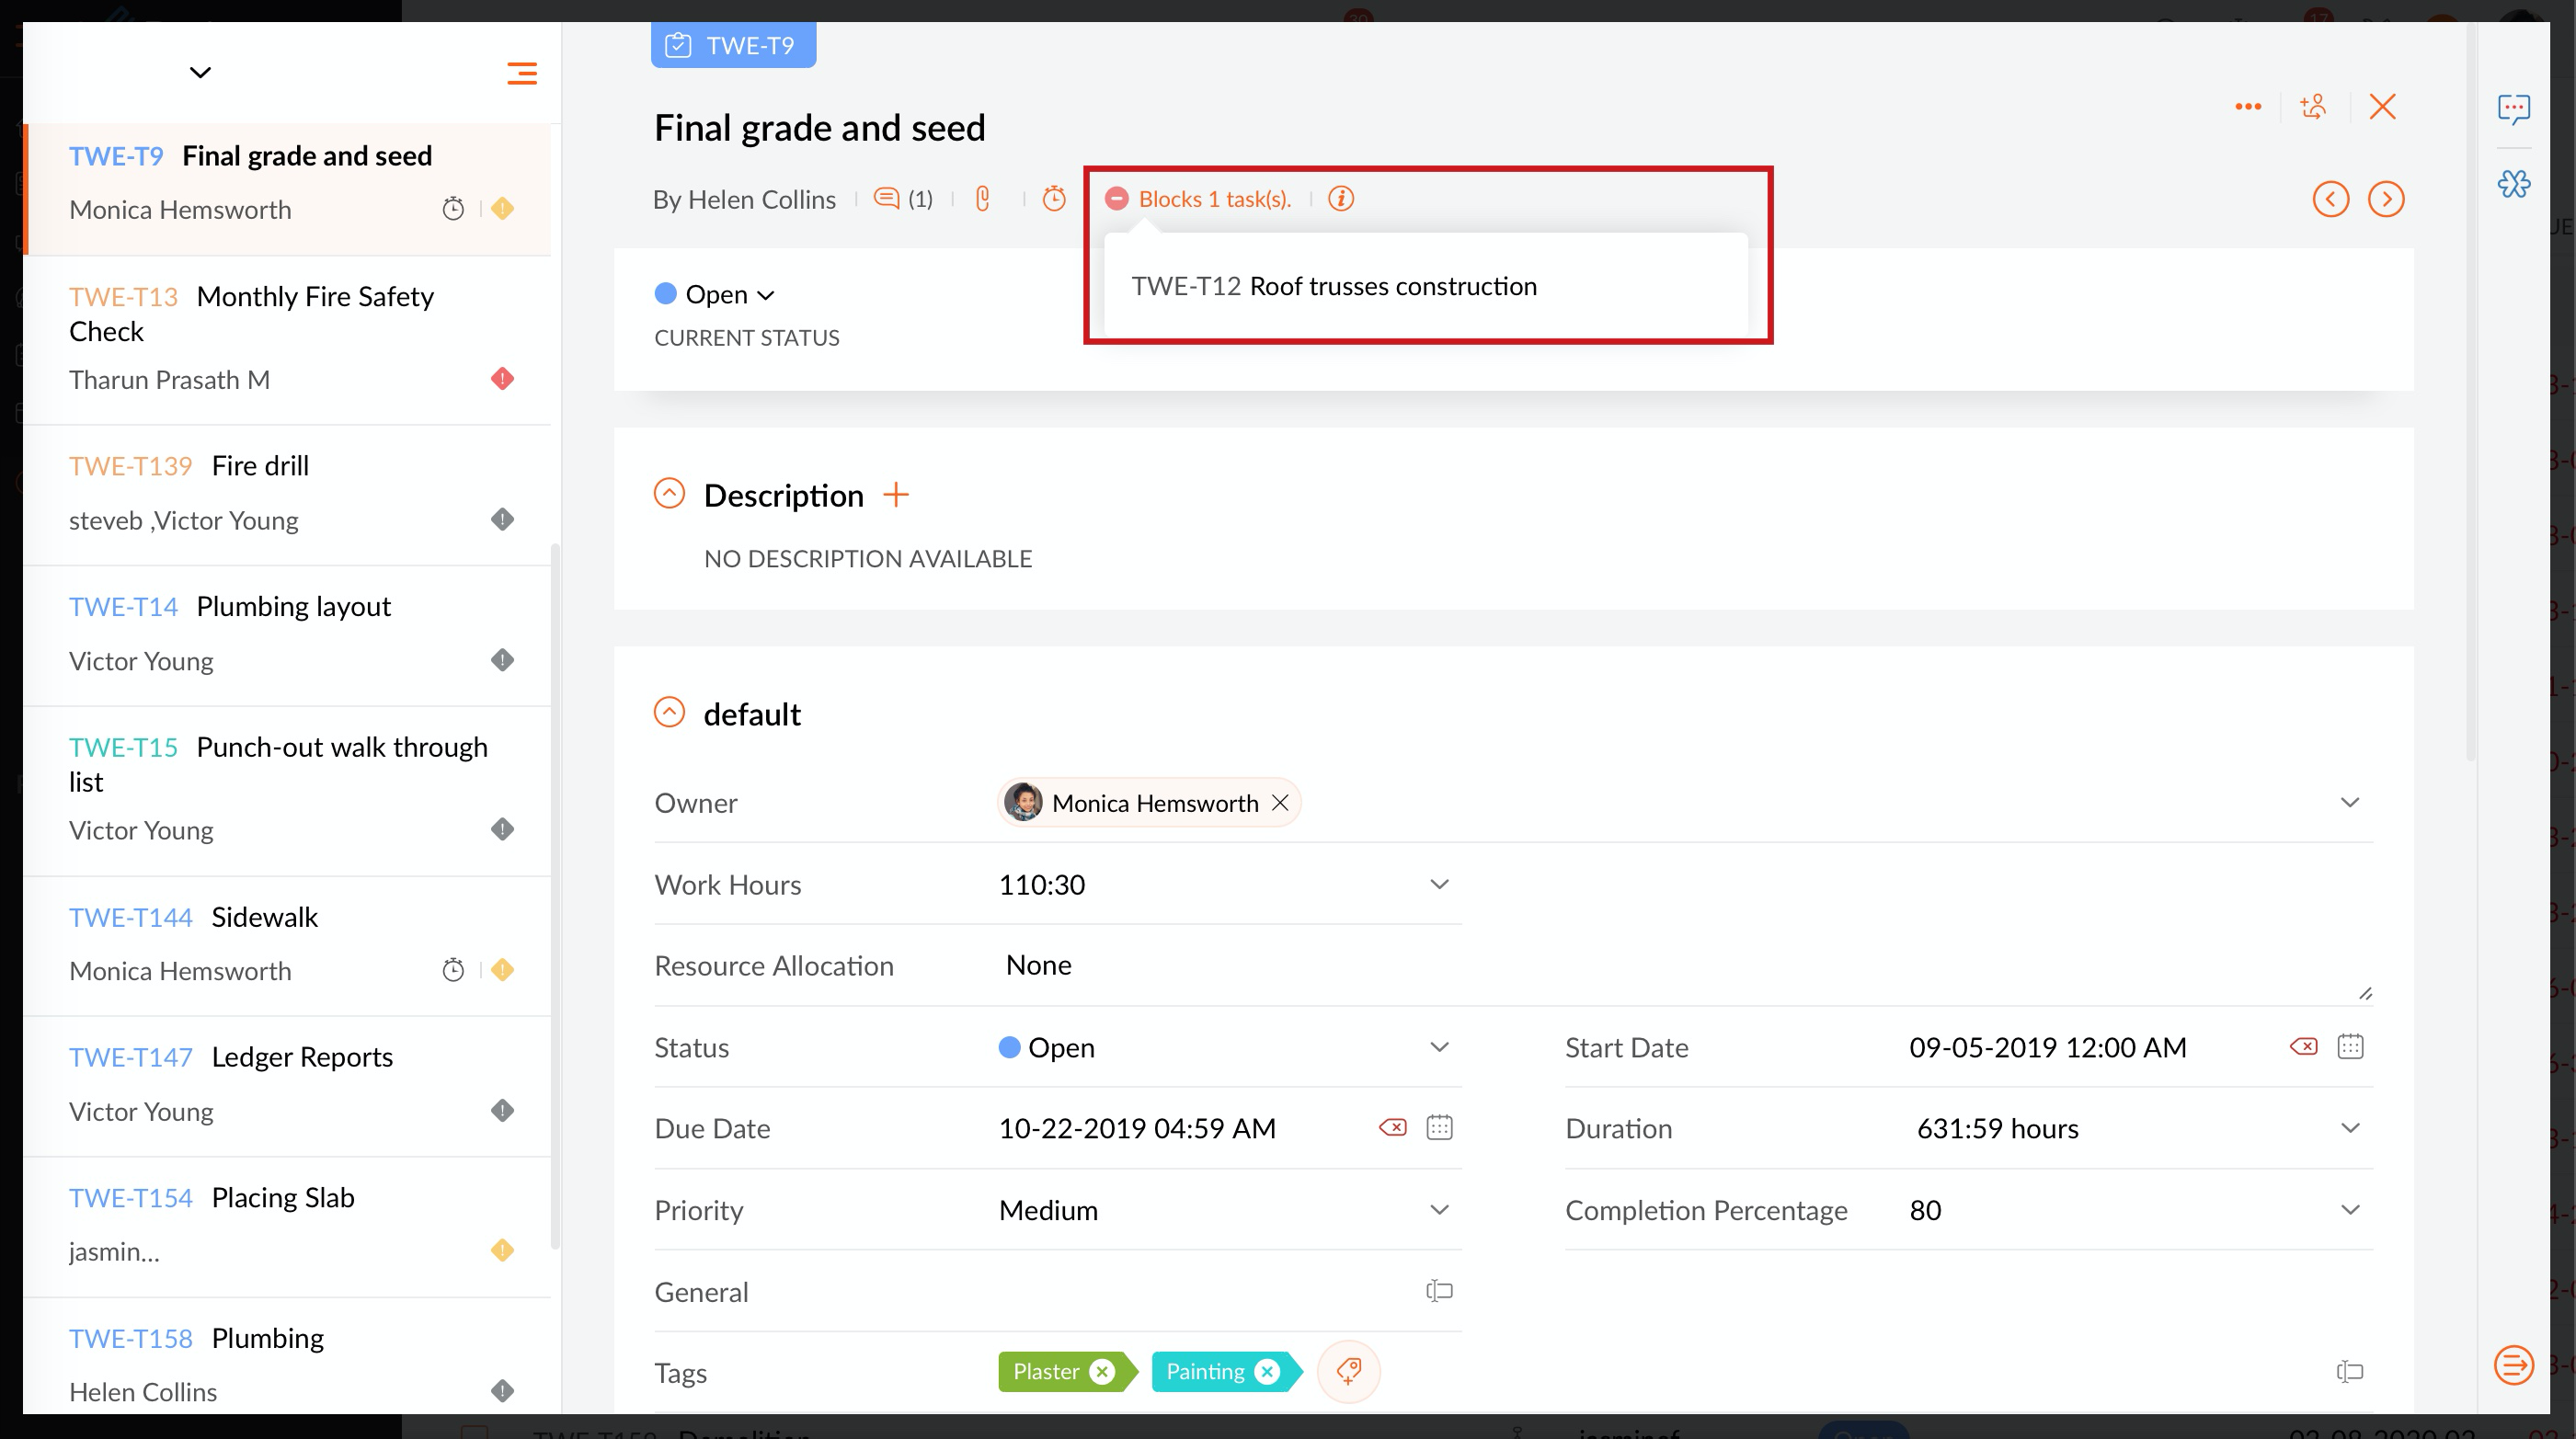Screen dimensions: 2576x1439
Task: Click the add follower person icon
Action: (x=2313, y=107)
